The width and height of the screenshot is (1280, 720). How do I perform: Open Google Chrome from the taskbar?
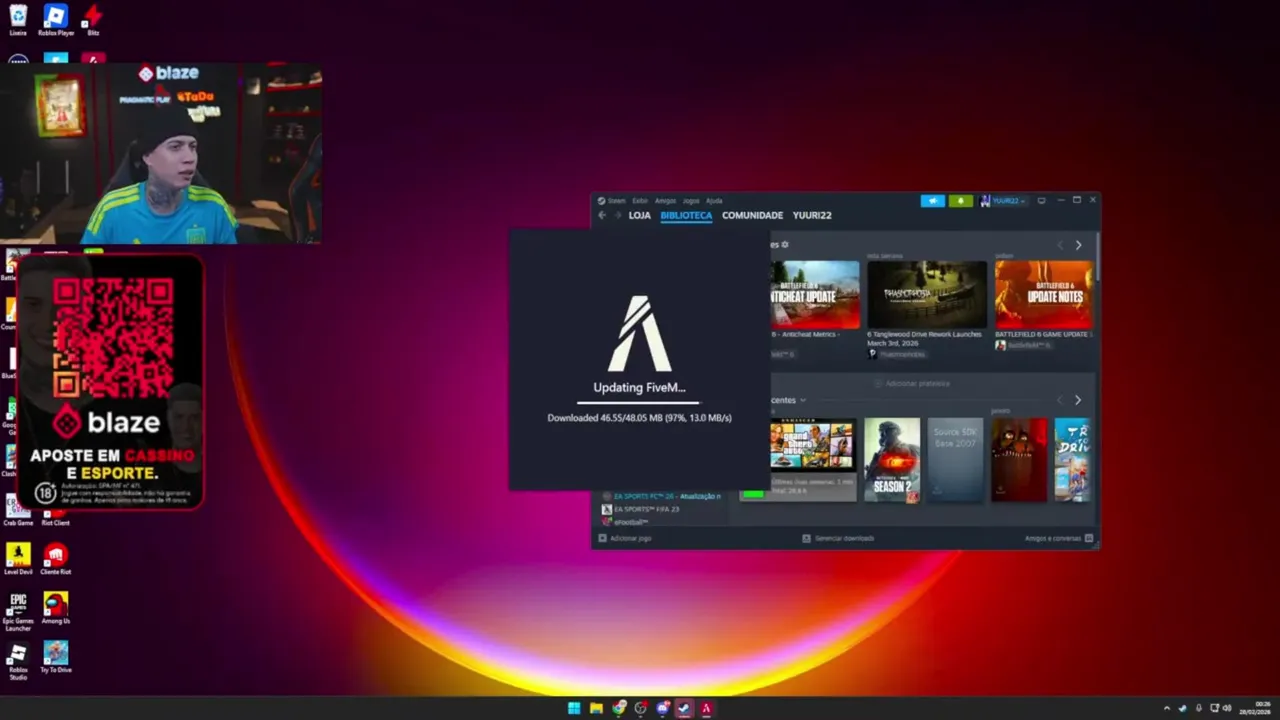click(619, 708)
